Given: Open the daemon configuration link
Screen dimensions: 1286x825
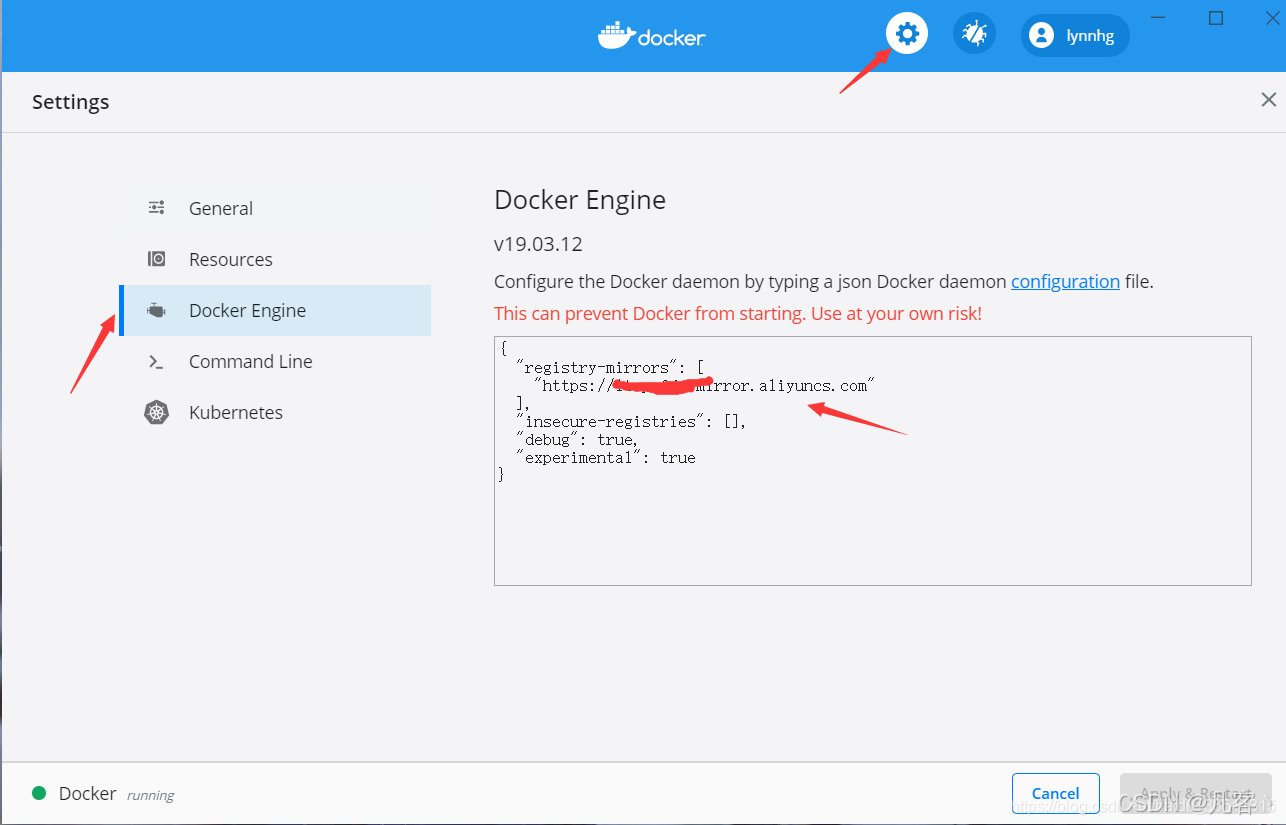Looking at the screenshot, I should (x=1065, y=282).
